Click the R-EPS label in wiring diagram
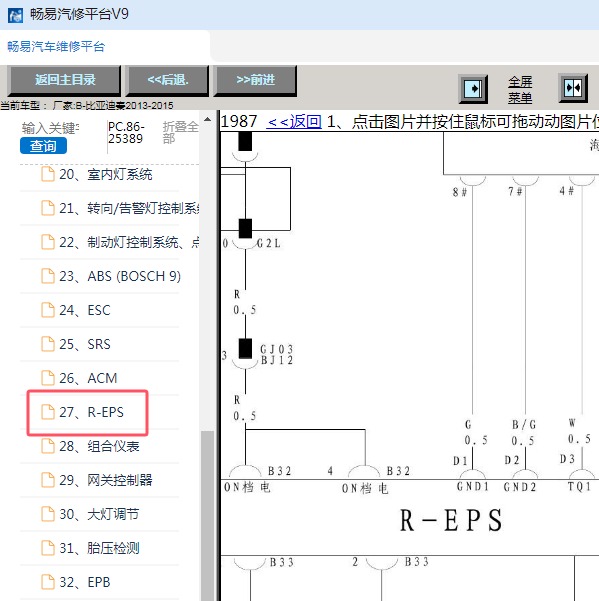The height and width of the screenshot is (601, 599). coord(451,521)
